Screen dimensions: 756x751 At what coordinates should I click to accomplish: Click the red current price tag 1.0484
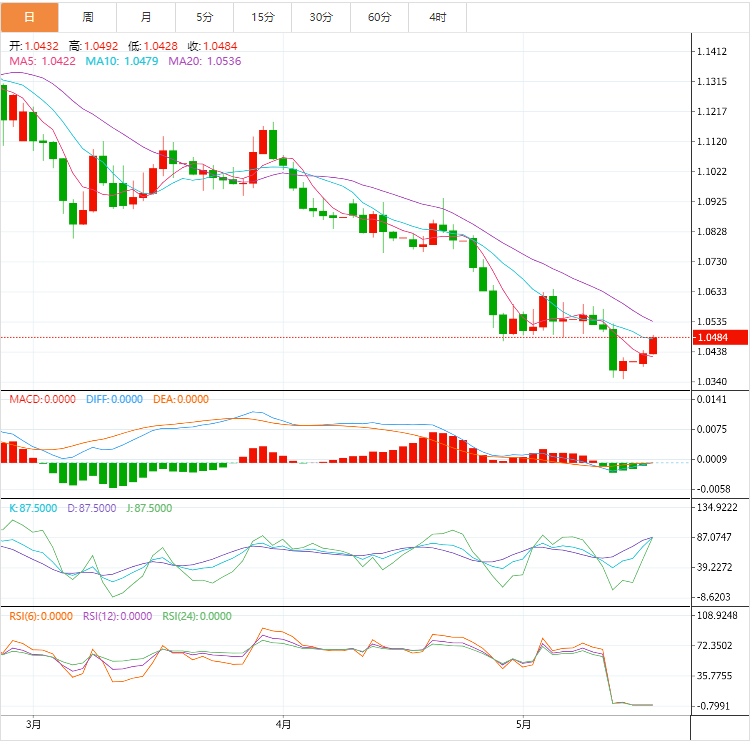pyautogui.click(x=720, y=337)
